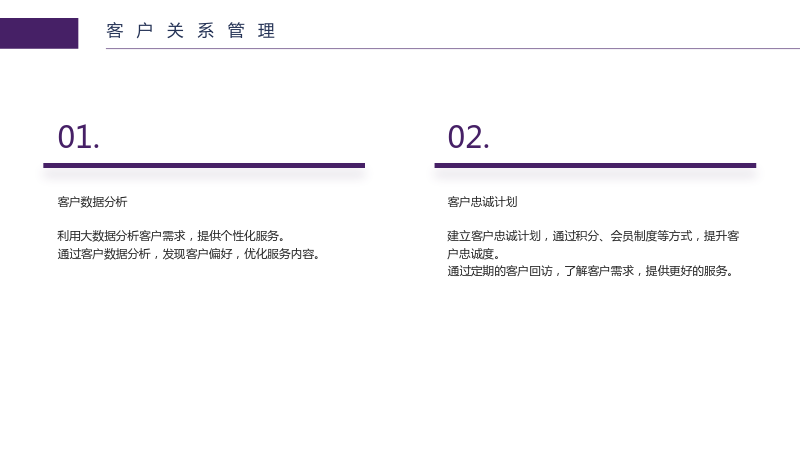Click the line starting 通过定期的客户回访

coord(591,271)
